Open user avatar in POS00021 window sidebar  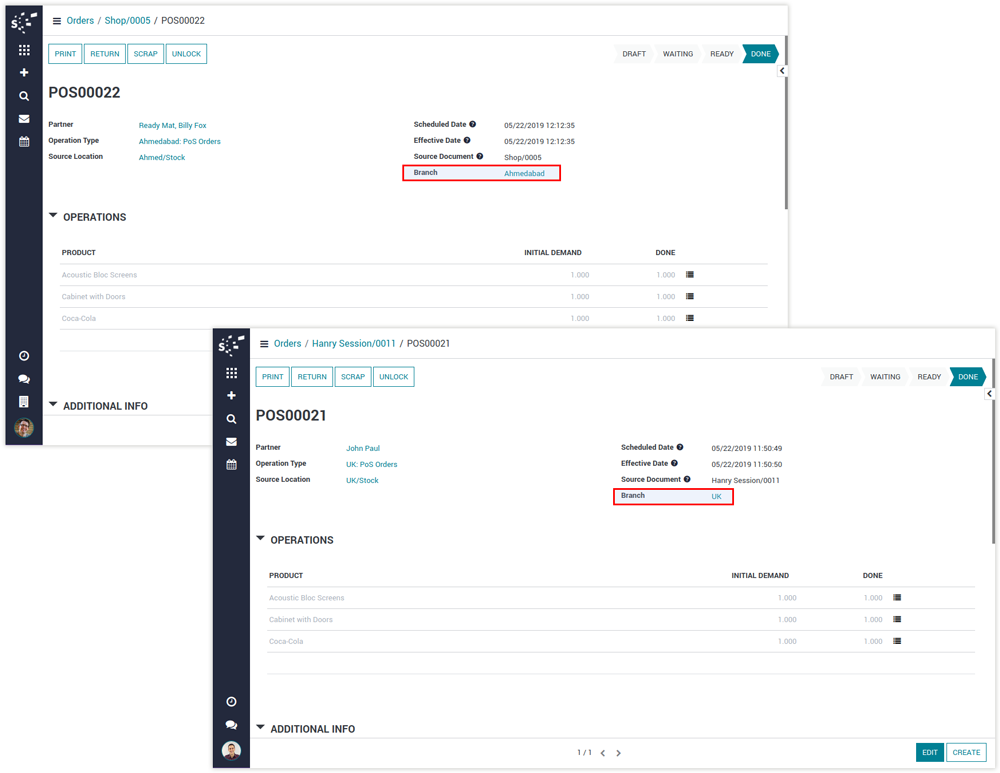point(231,751)
